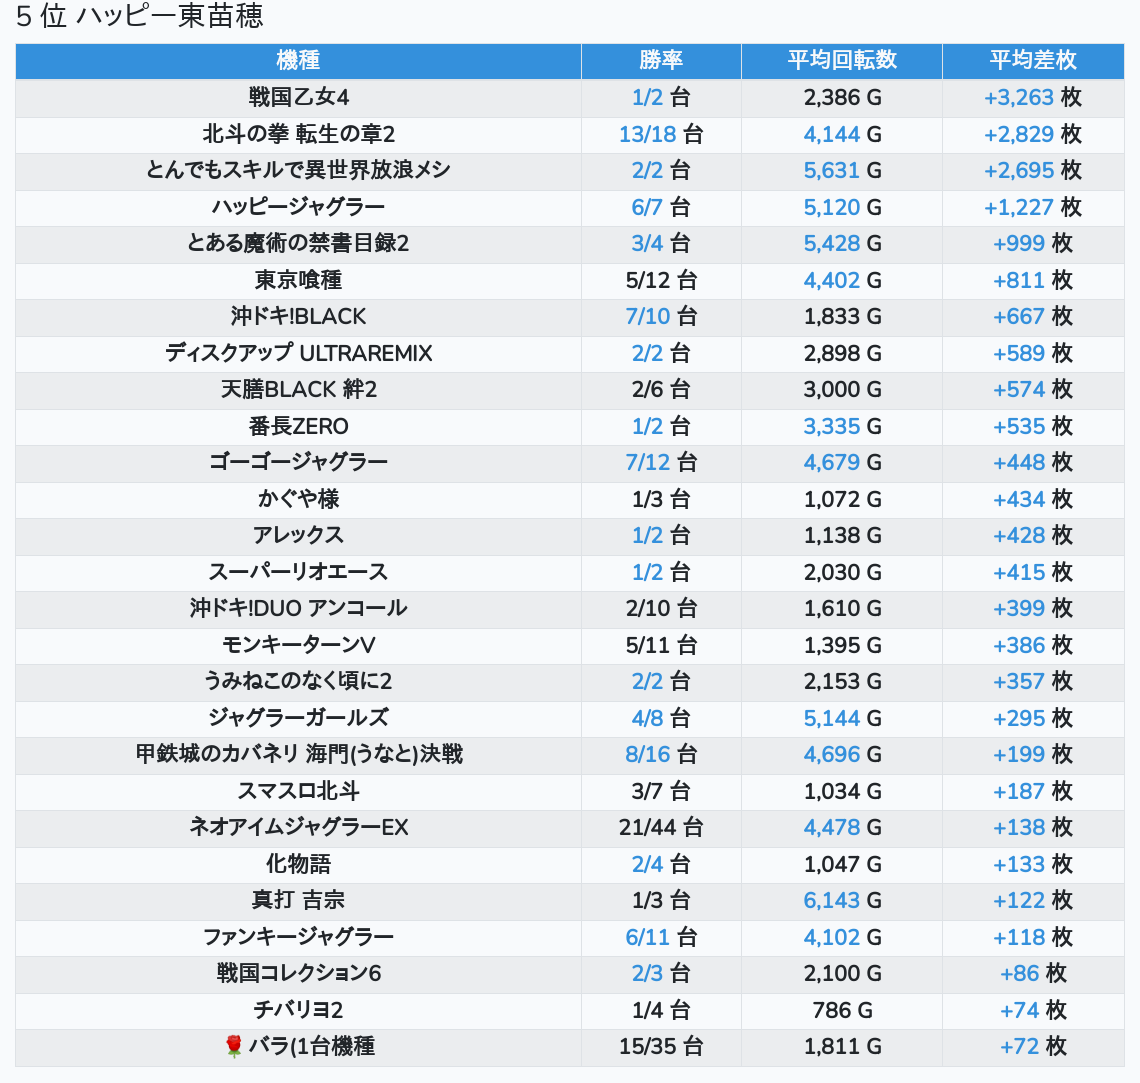
Task: Click the +2,829 枚 difference cell
Action: 1032,134
